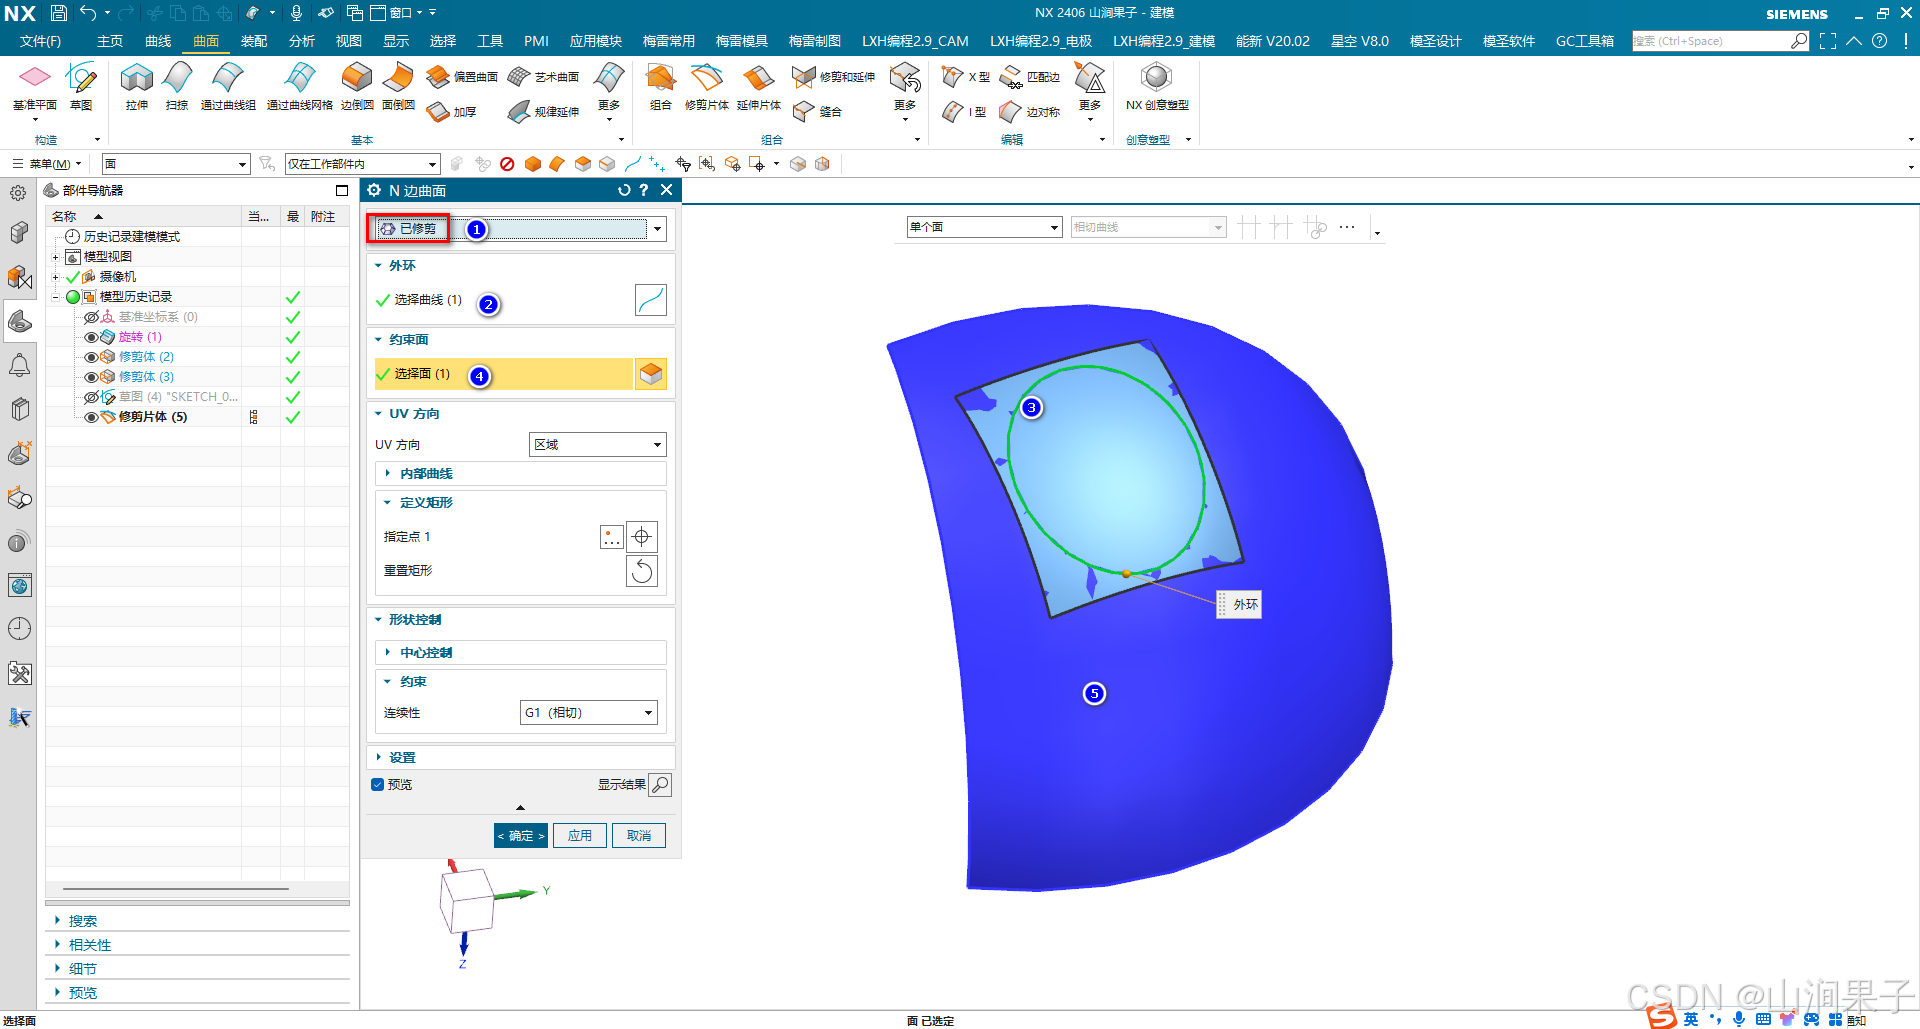Image resolution: width=1920 pixels, height=1029 pixels.
Task: Click the 应用 button
Action: [x=580, y=836]
